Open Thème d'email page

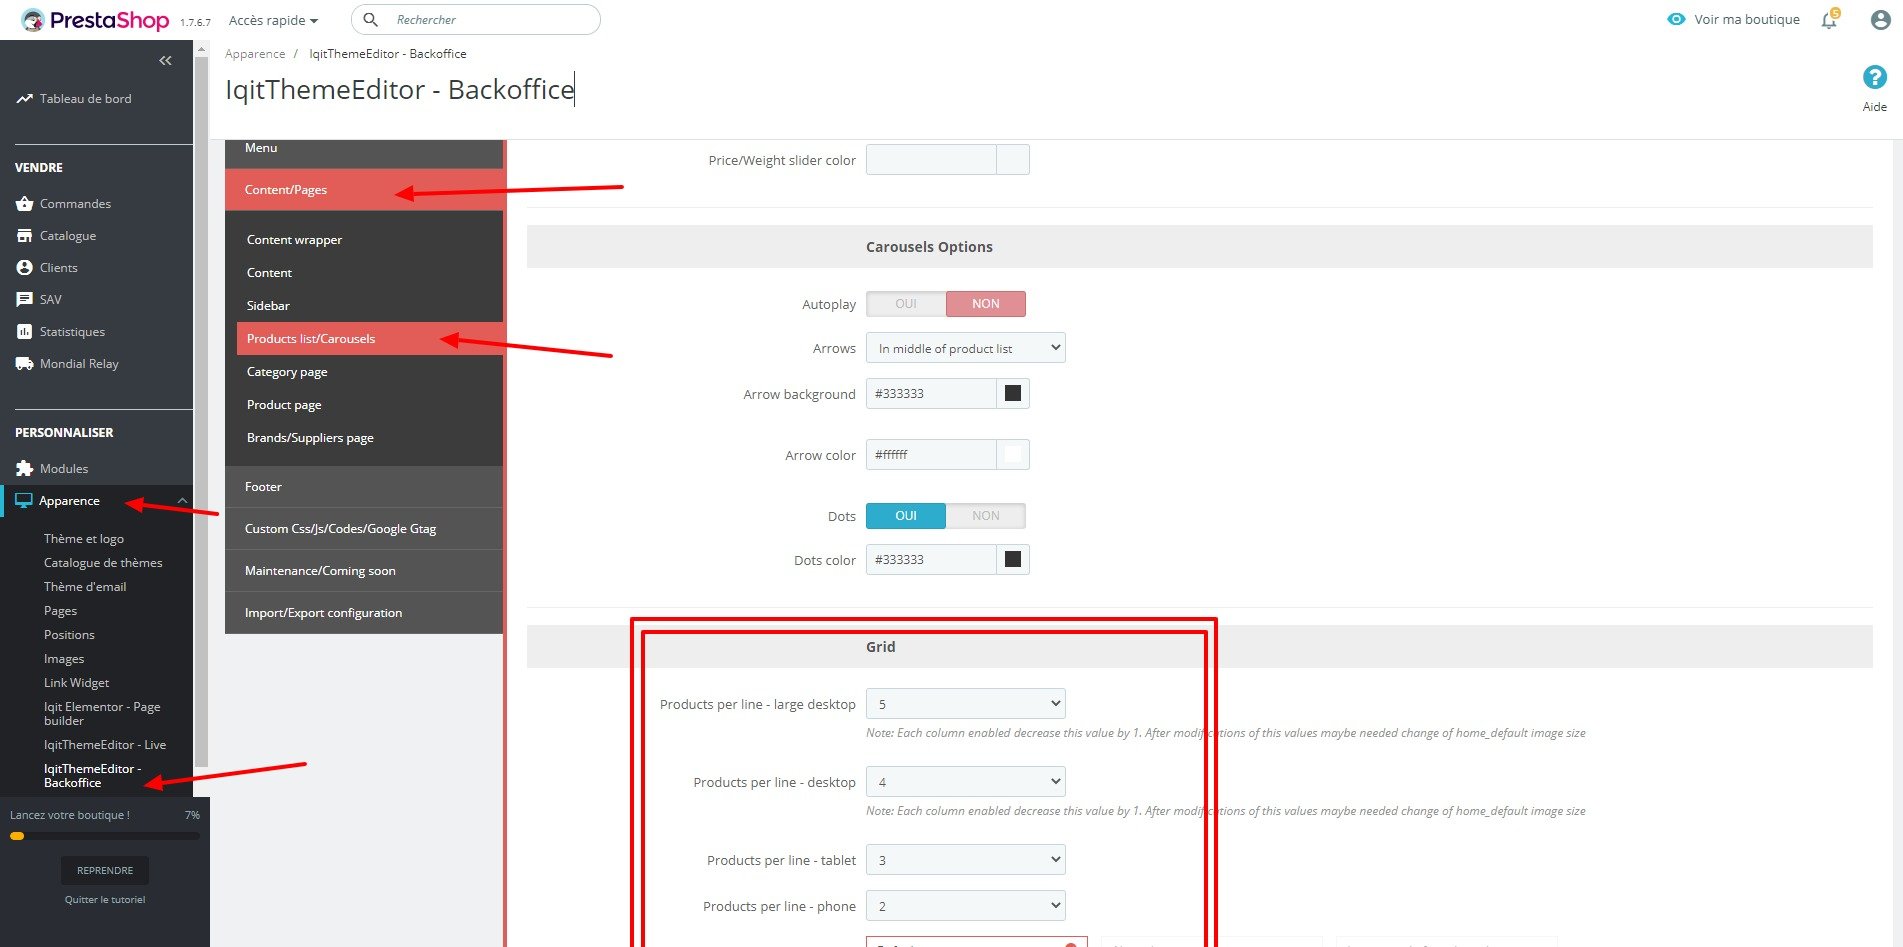click(85, 587)
